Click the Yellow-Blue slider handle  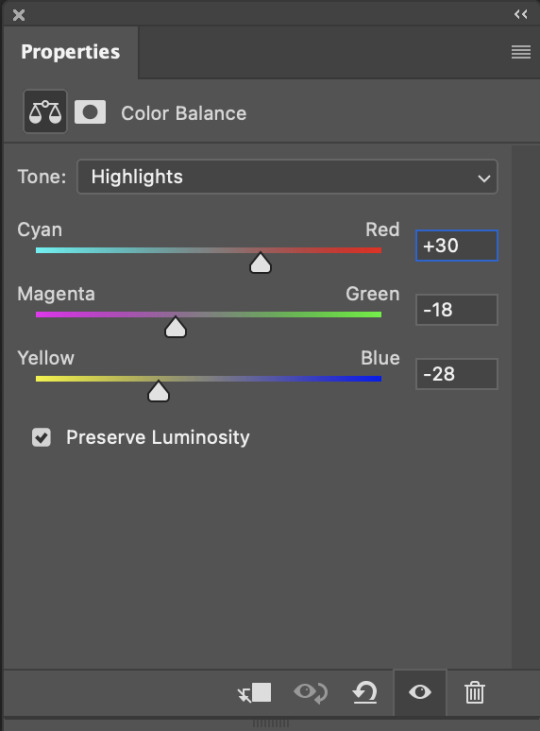click(x=158, y=391)
